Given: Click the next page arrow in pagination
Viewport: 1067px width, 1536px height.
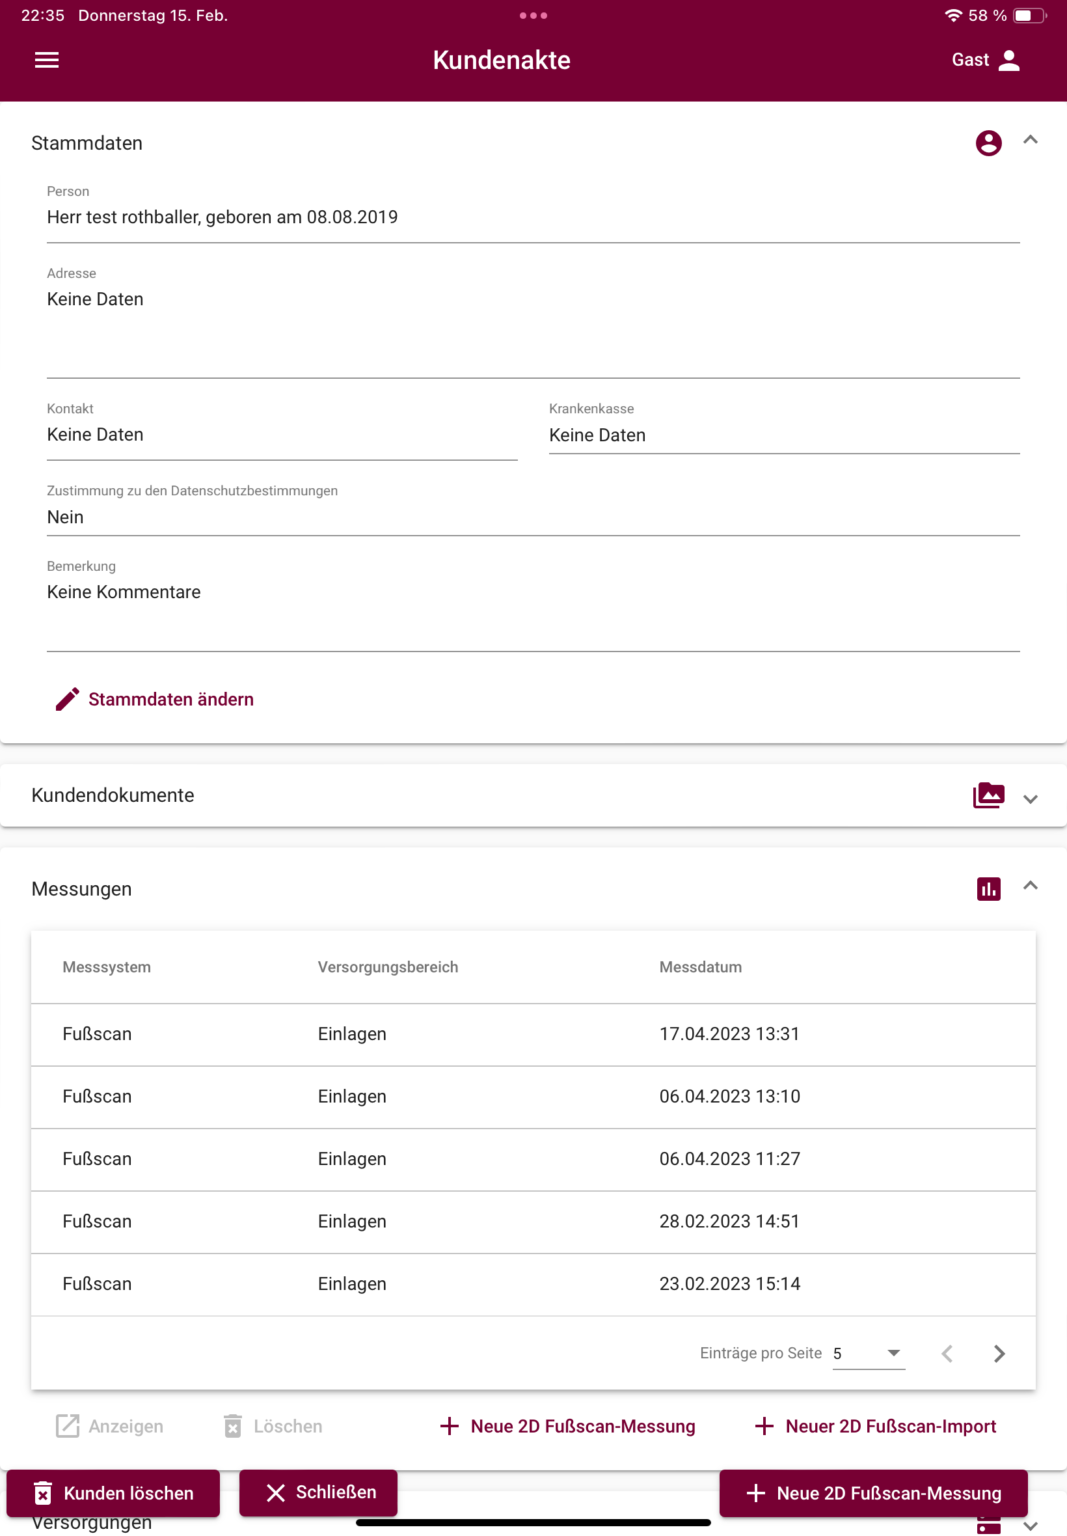Looking at the screenshot, I should click(998, 1353).
